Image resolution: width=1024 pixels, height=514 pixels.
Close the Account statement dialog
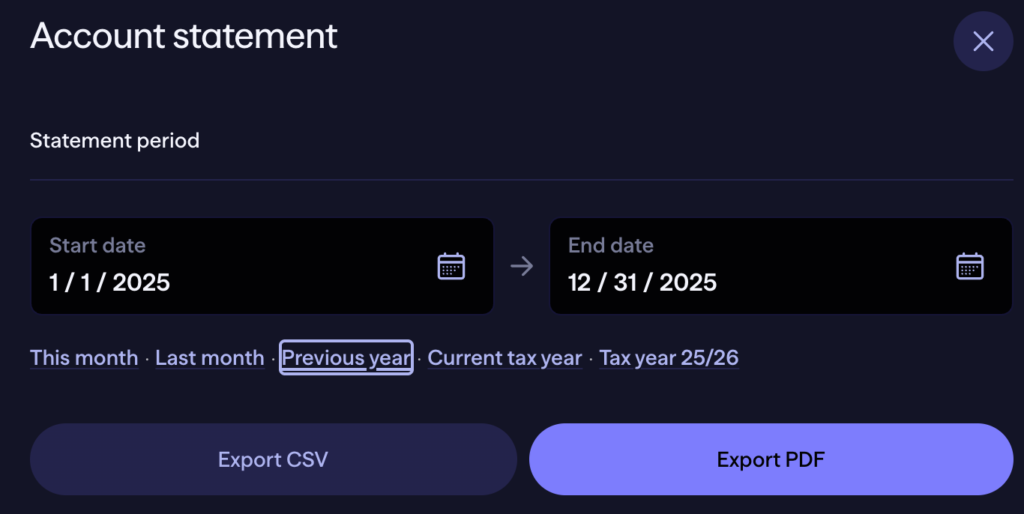(x=983, y=41)
